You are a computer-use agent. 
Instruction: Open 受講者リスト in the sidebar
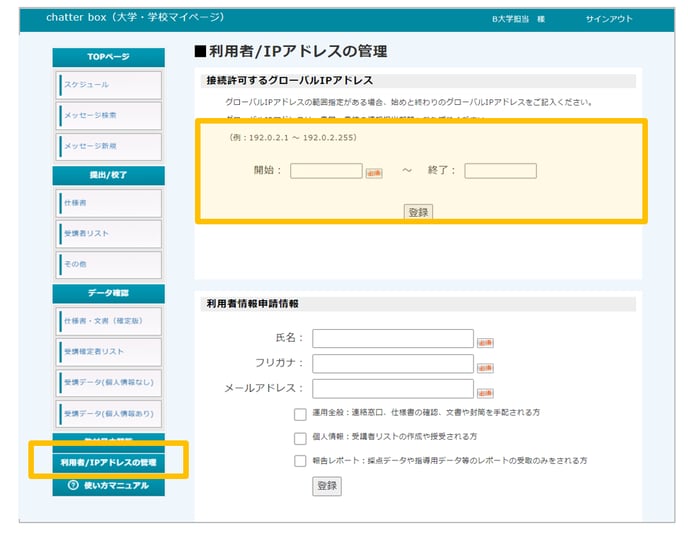coord(110,233)
